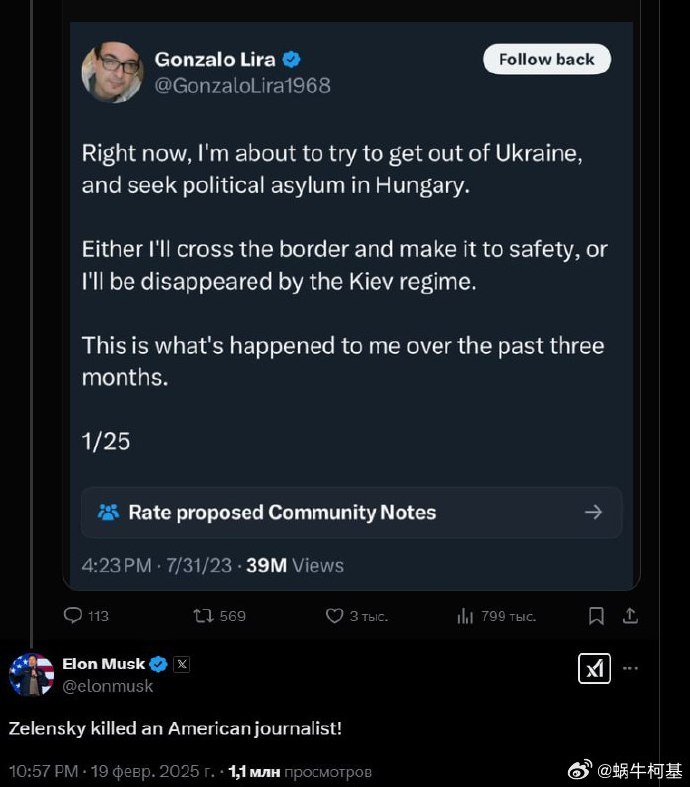Open three-dot more menu on Elon's post
Image resolution: width=690 pixels, height=787 pixels.
631,667
